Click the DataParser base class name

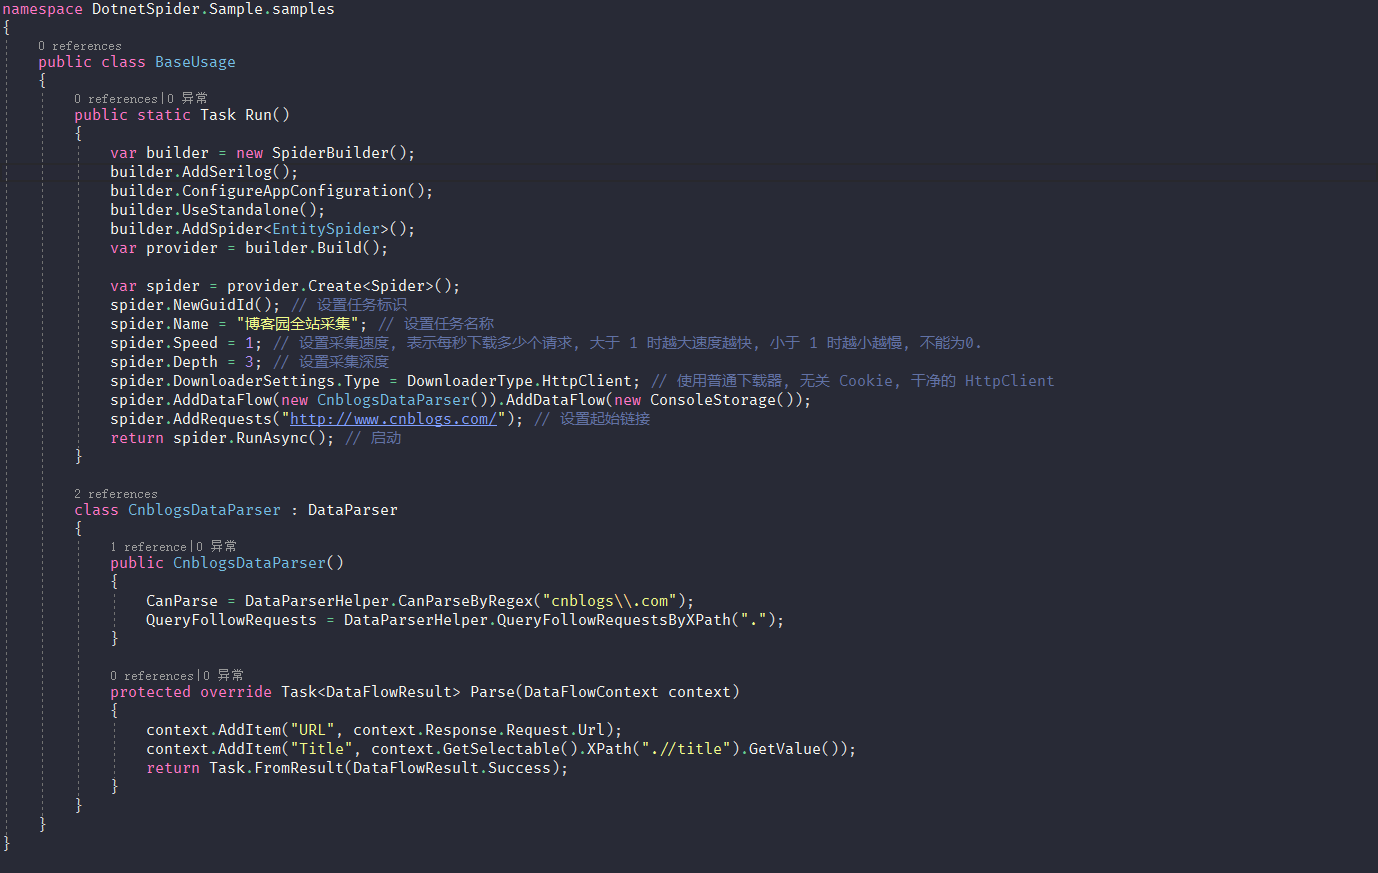(x=352, y=509)
